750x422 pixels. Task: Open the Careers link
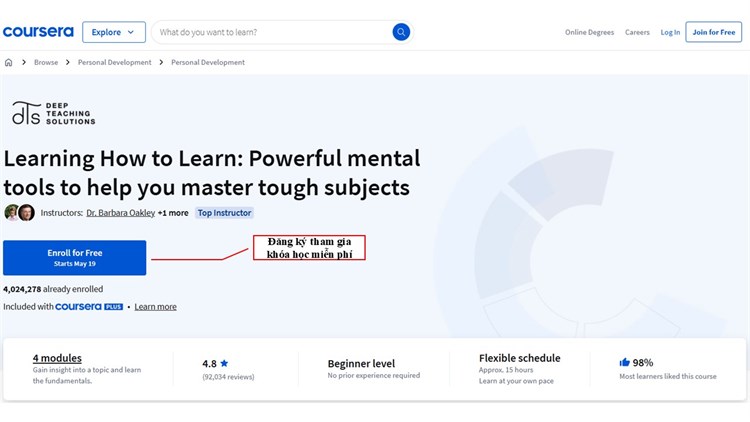(x=637, y=32)
